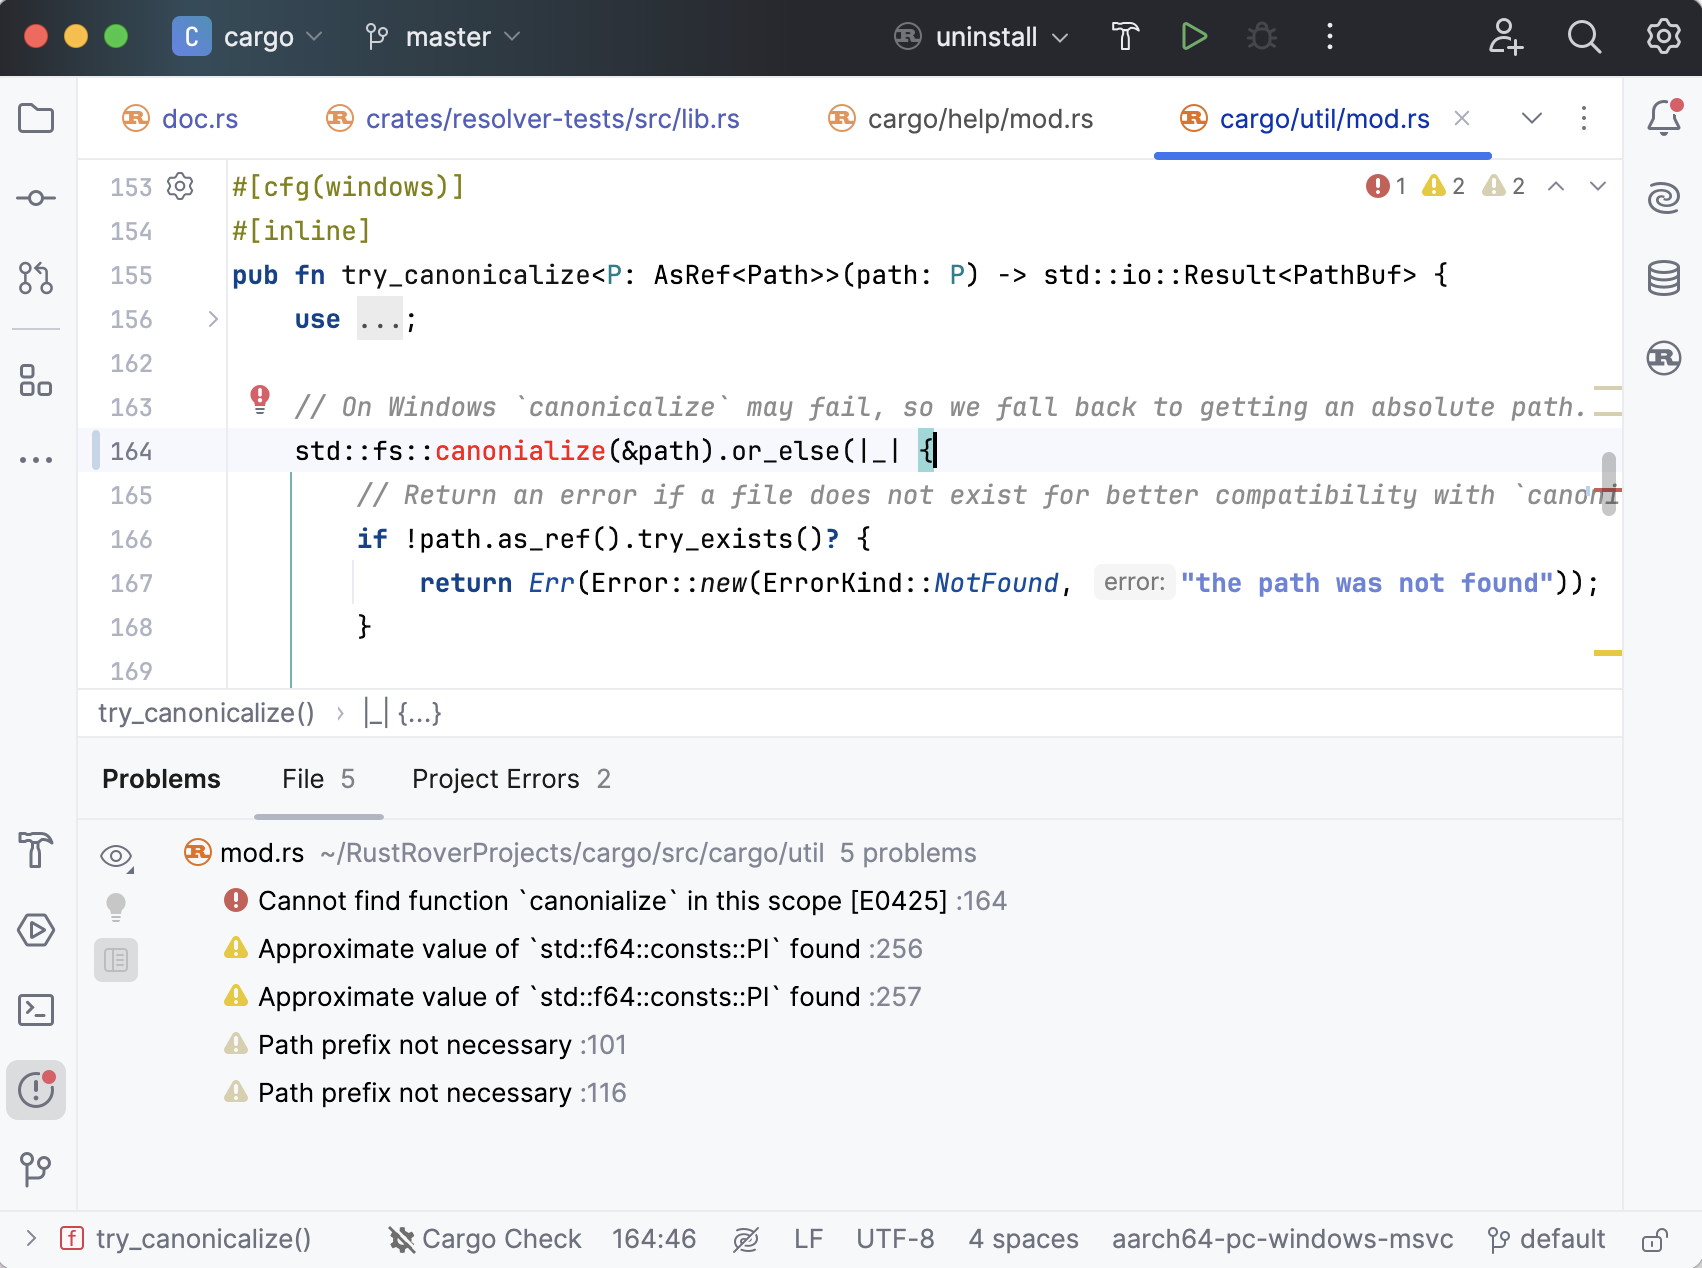Open the Search Everywhere magnifier

tap(1584, 37)
